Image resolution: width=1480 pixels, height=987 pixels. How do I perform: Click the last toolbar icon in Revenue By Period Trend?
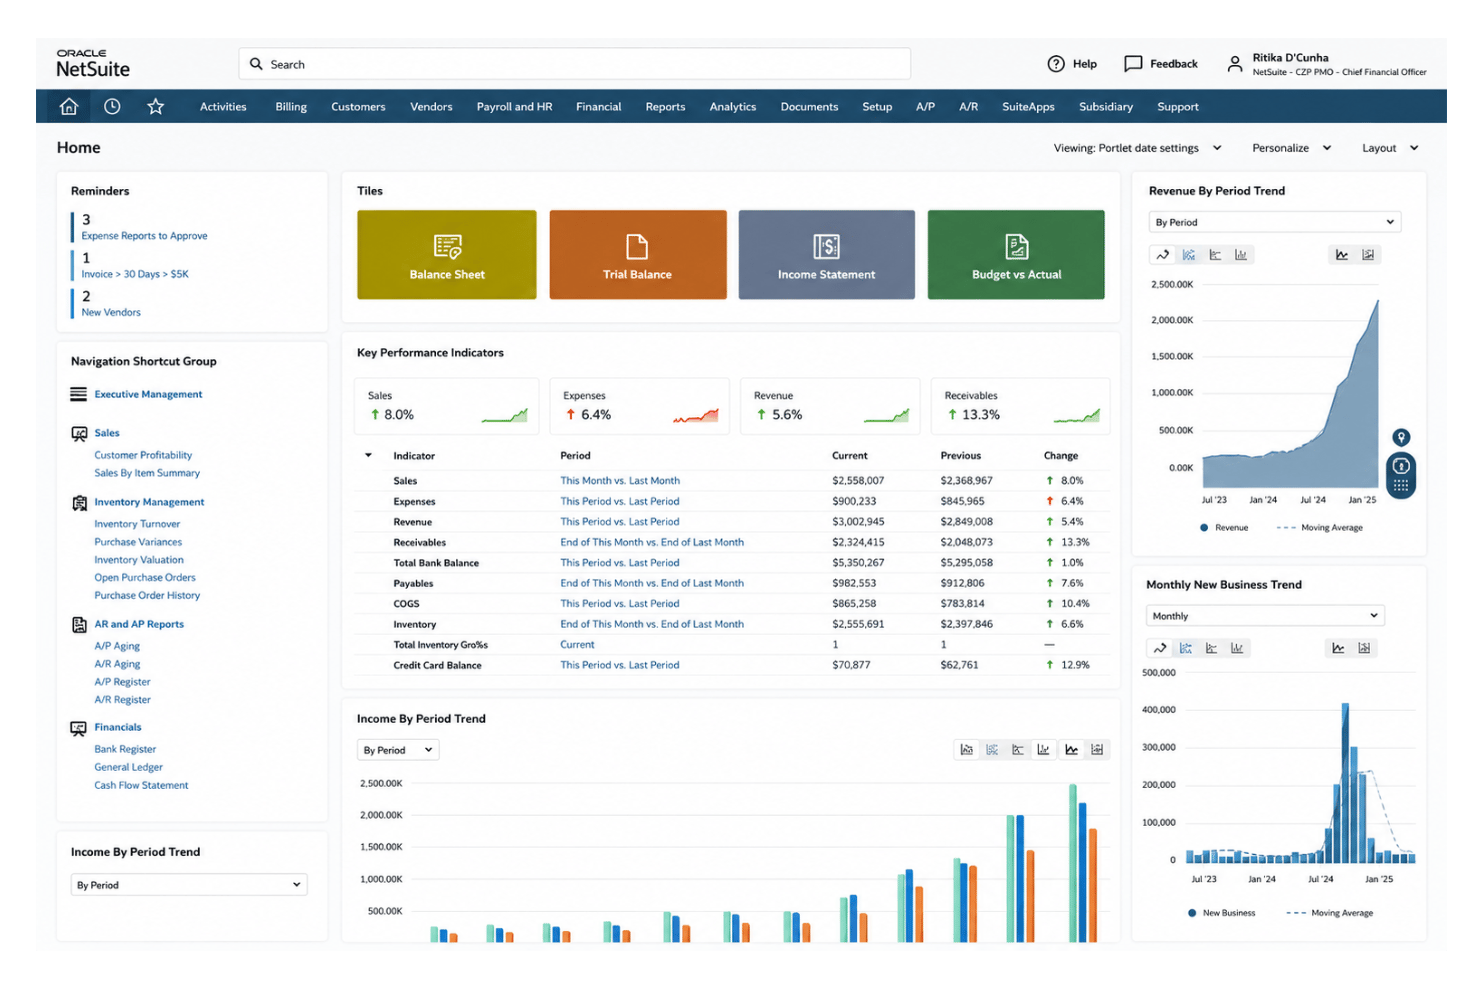pos(1368,255)
